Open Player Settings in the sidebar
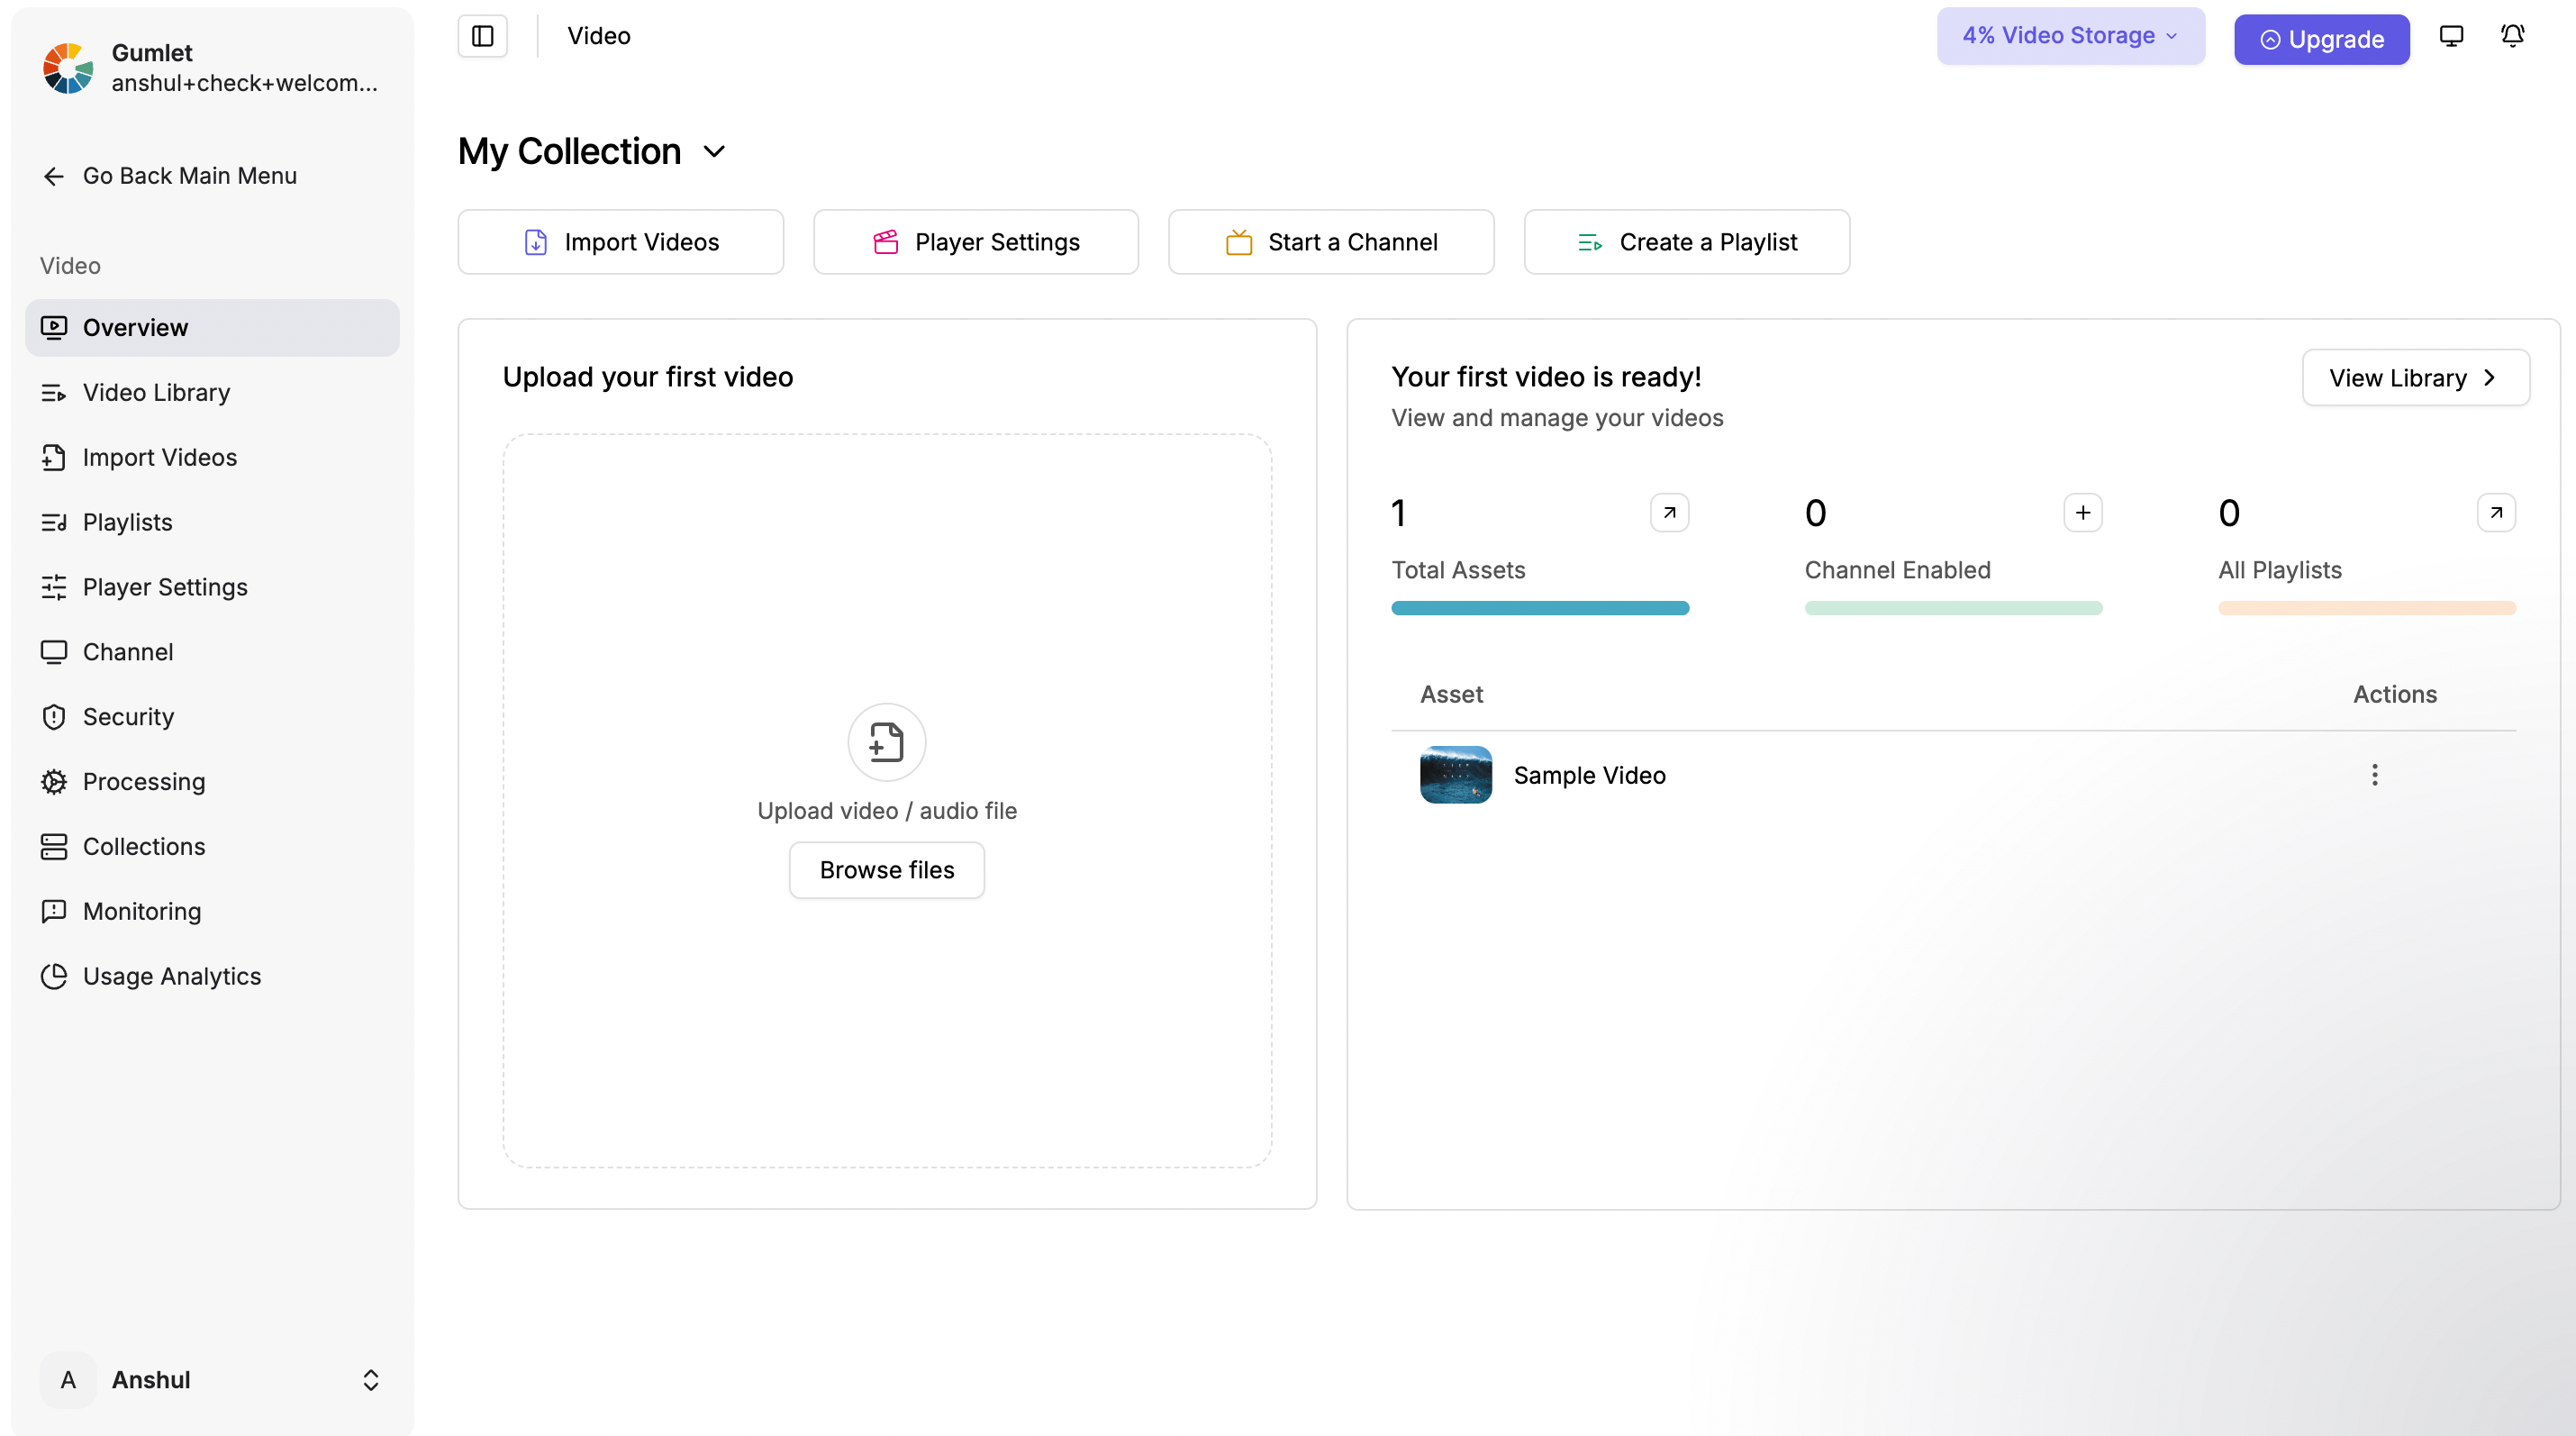 tap(212, 587)
